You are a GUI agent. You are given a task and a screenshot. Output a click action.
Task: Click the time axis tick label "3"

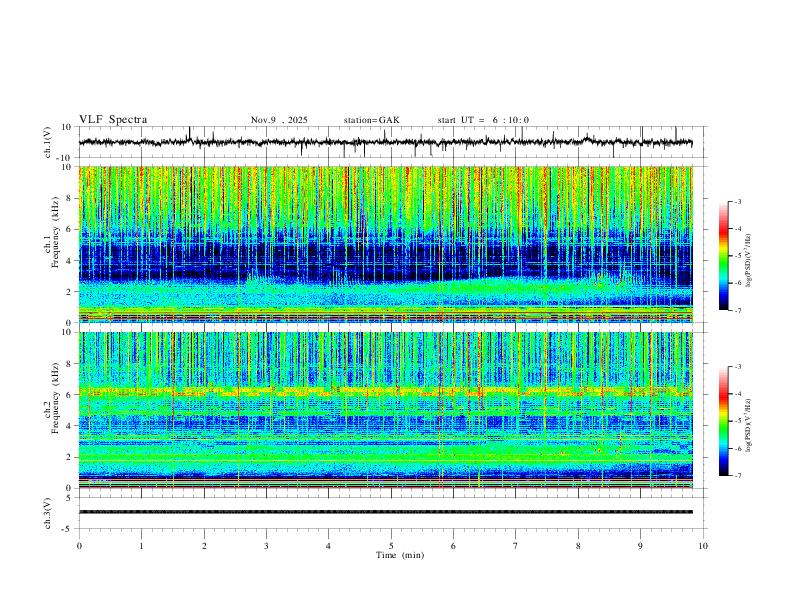(x=266, y=546)
